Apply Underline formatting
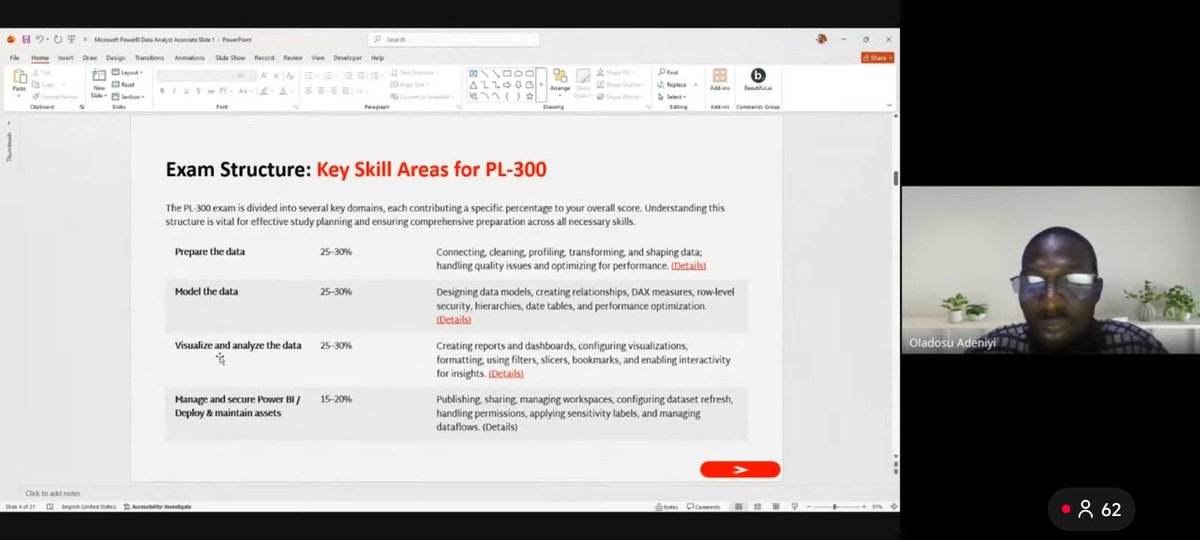1200x540 pixels. [185, 91]
